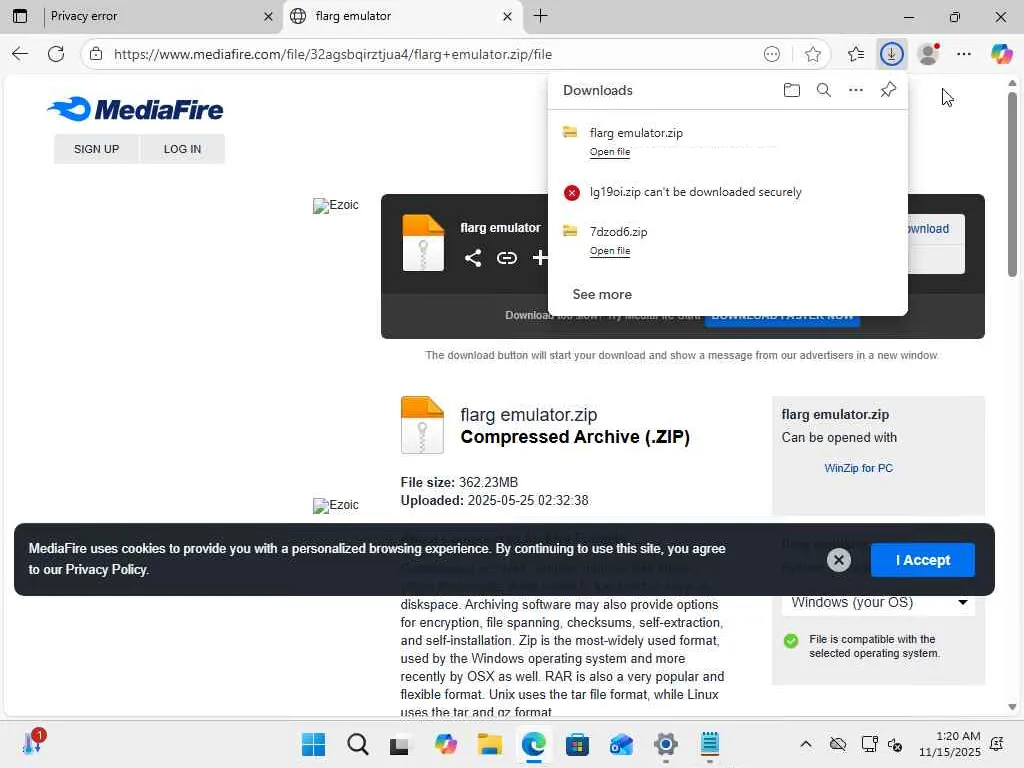1024x768 pixels.
Task: Reload the page with the refresh icon
Action: [x=56, y=54]
